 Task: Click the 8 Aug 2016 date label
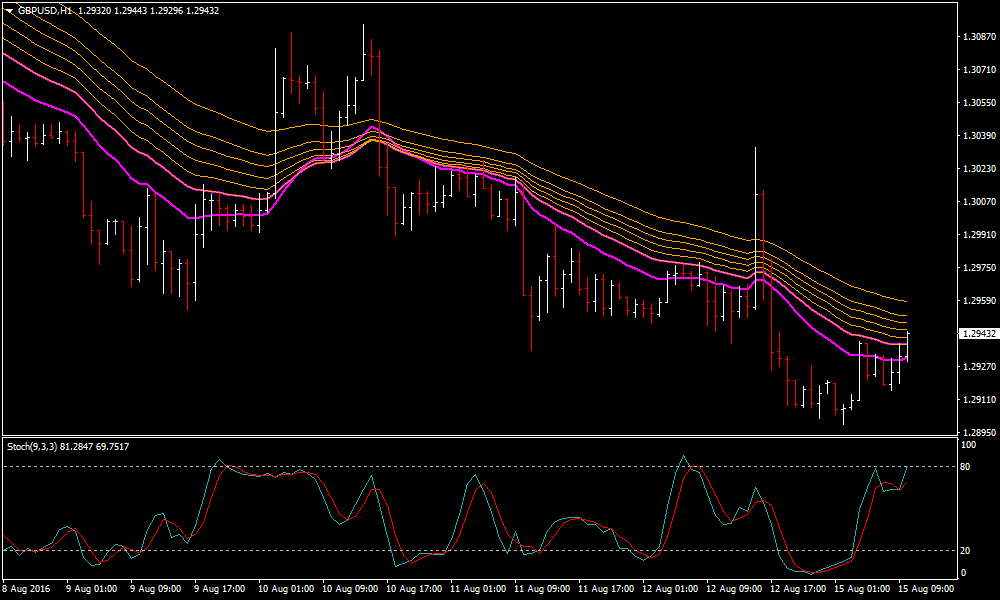tap(28, 589)
